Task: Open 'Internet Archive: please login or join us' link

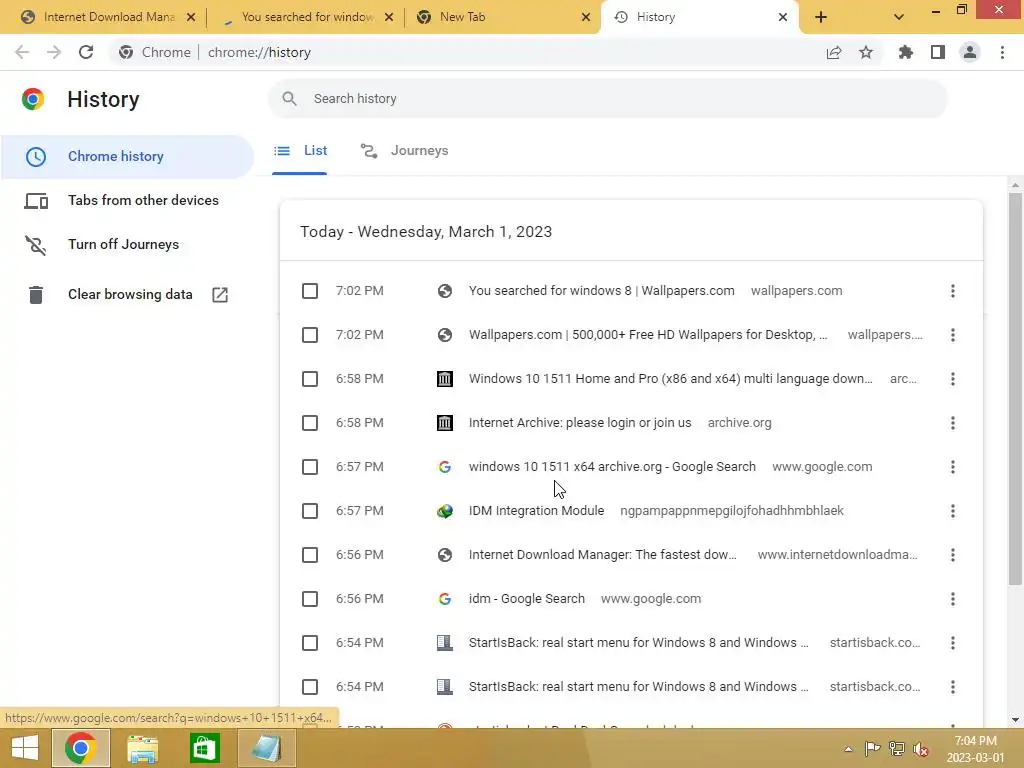Action: coord(580,423)
